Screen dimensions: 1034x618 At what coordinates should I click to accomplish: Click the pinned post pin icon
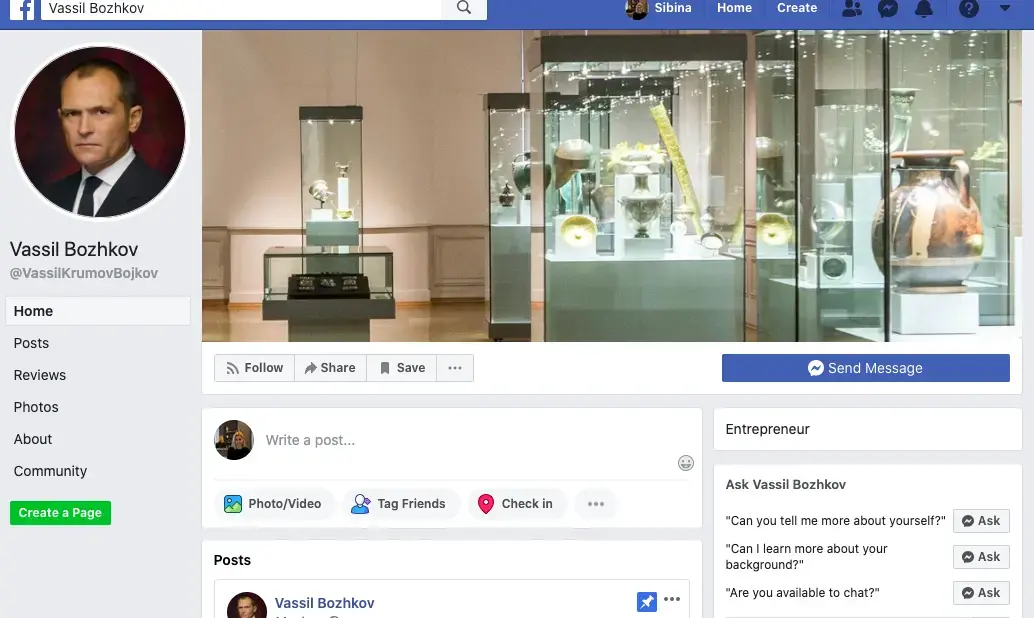(647, 601)
